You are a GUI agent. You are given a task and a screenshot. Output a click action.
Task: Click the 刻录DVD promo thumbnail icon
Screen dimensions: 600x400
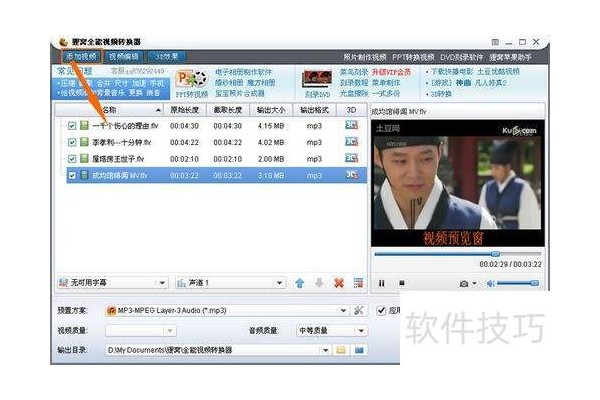(317, 80)
